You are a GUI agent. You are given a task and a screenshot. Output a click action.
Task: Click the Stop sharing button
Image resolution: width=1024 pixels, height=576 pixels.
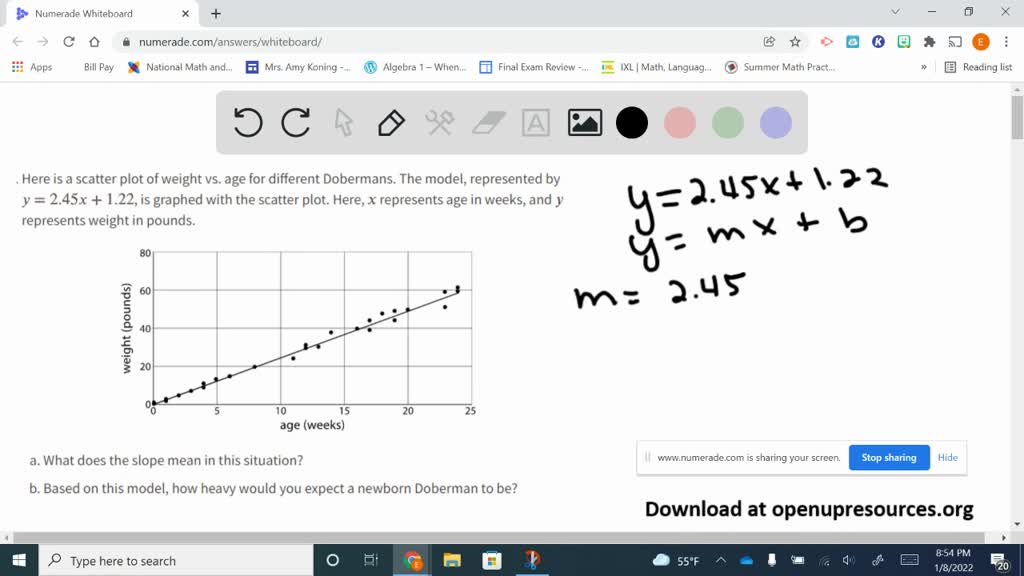pyautogui.click(x=888, y=457)
